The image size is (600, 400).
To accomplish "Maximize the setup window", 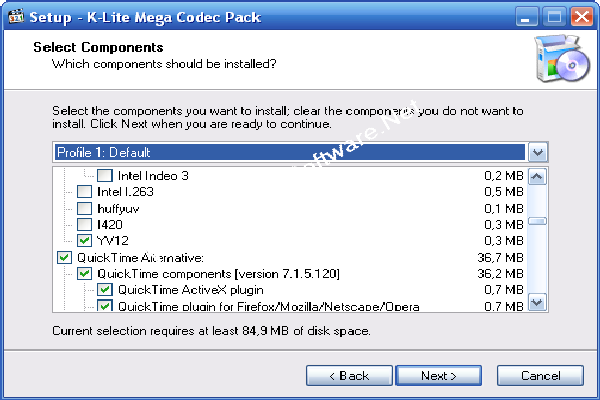I will pos(554,17).
